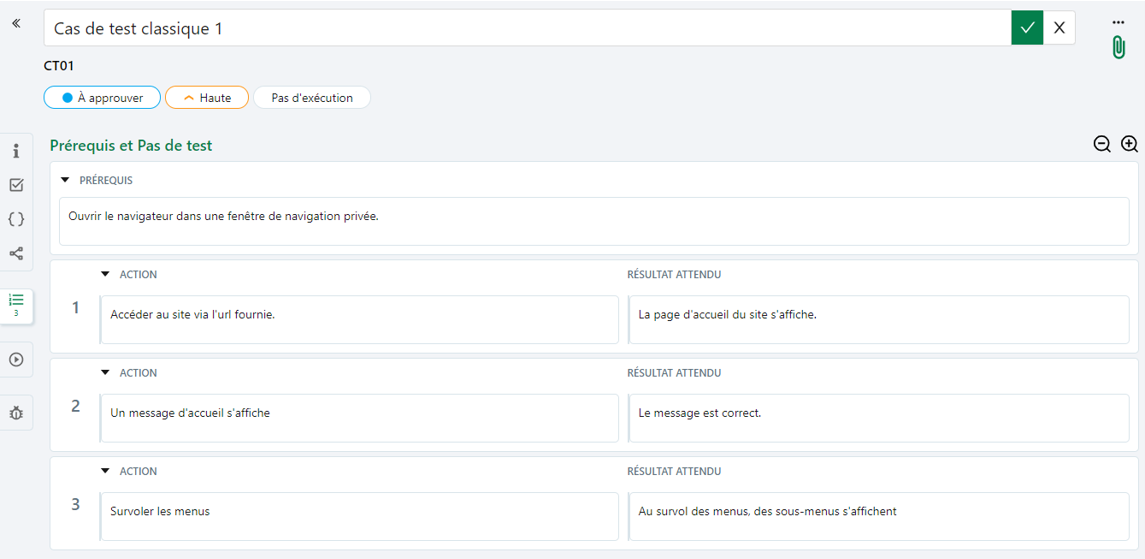Click step 3 RÉSULTAT ATTENDU label
The width and height of the screenshot is (1145, 559).
tap(674, 471)
